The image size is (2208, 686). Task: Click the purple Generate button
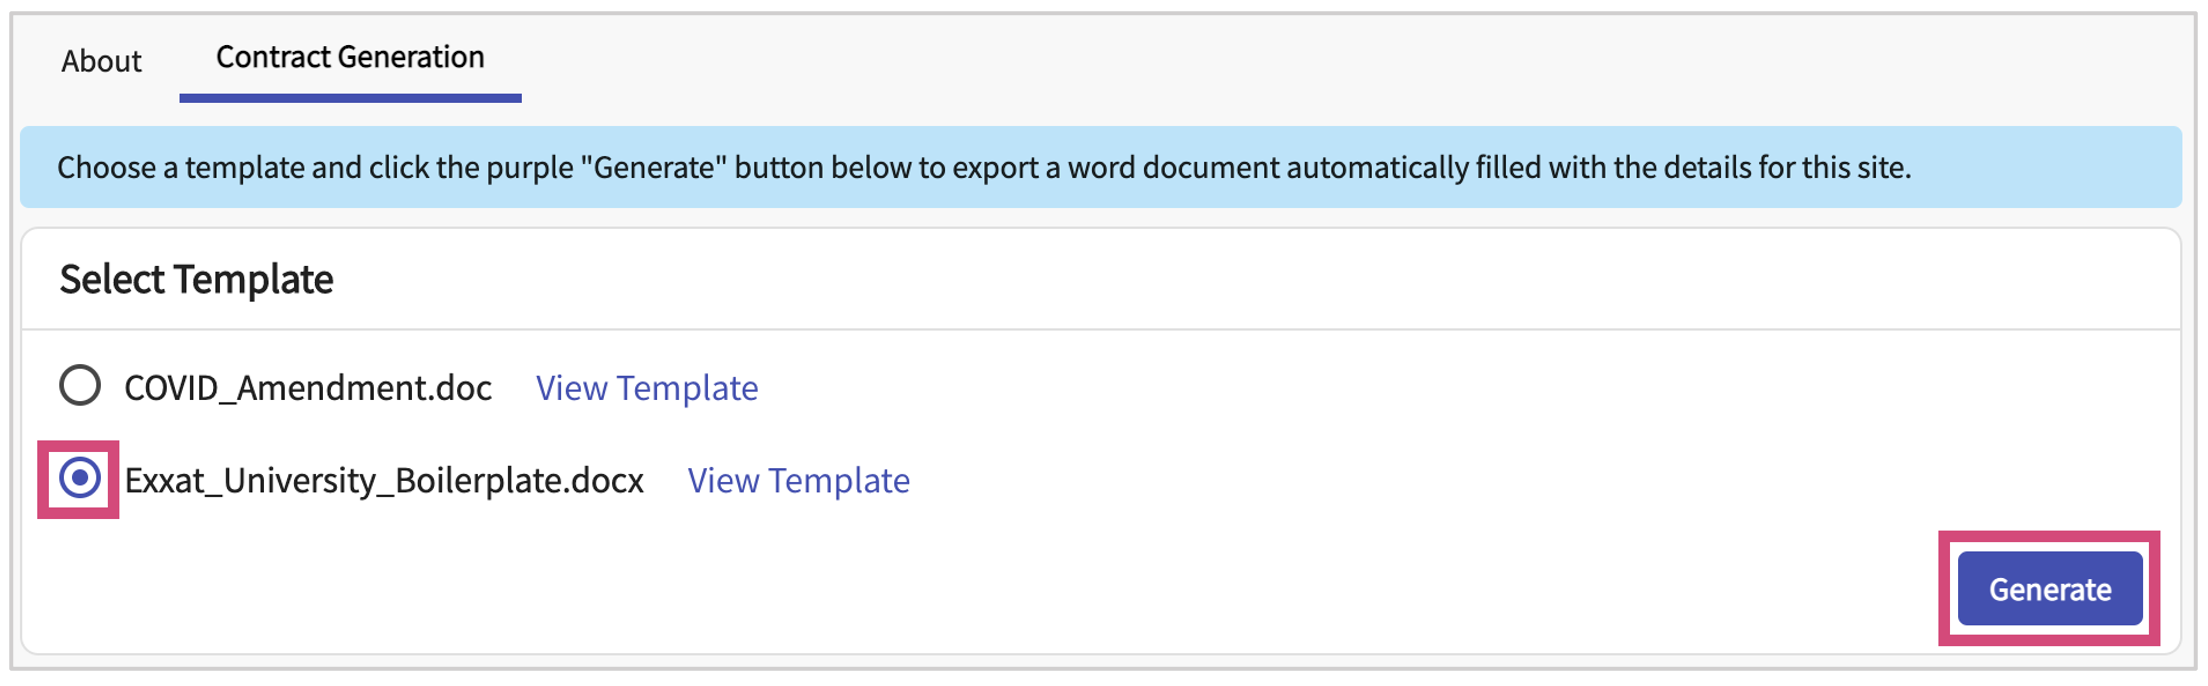click(x=2049, y=589)
